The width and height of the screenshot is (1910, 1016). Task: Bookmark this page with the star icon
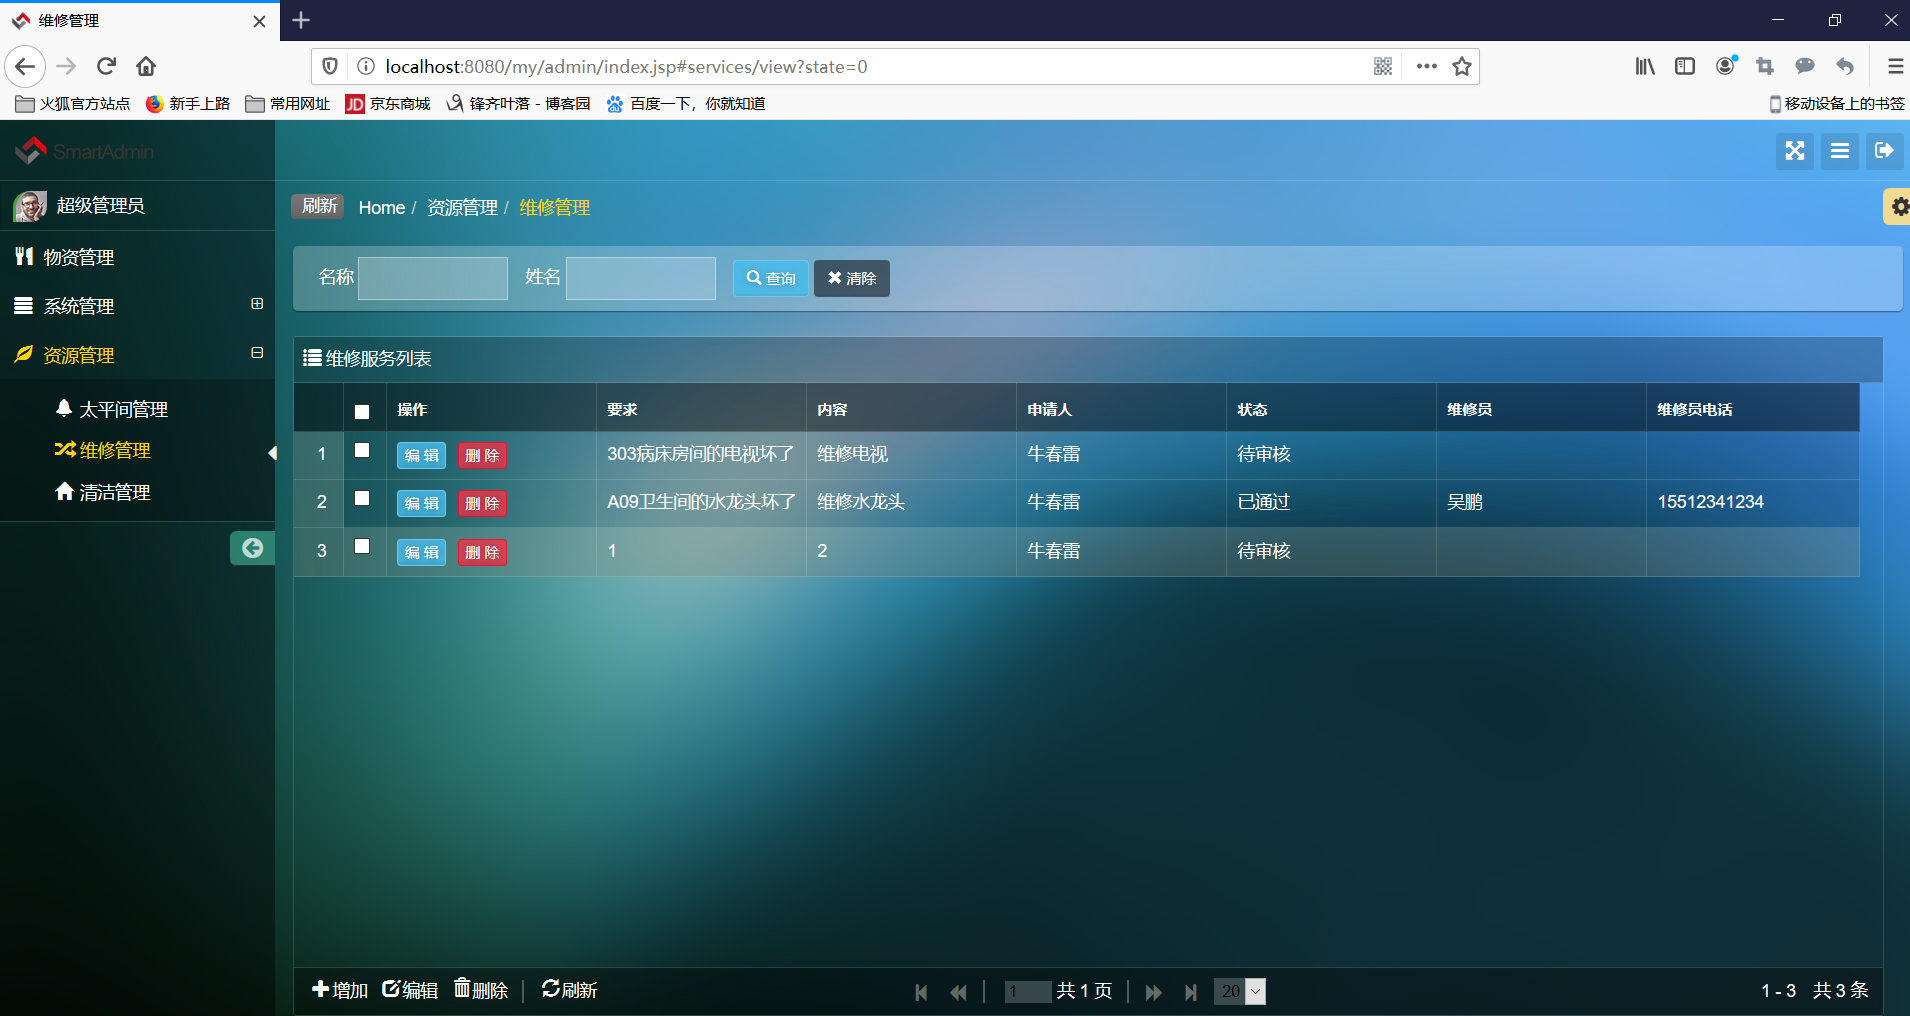pos(1461,66)
